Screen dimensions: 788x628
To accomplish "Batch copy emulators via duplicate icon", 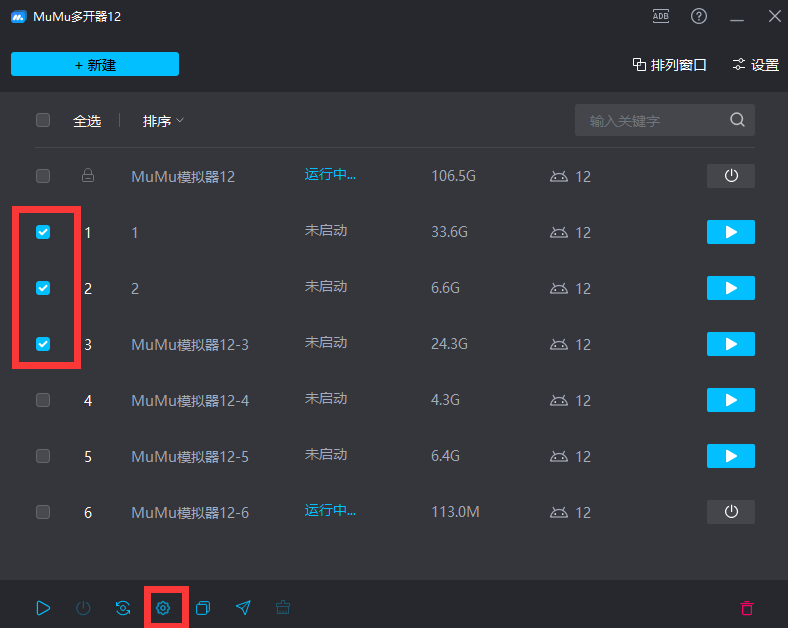I will [x=203, y=608].
